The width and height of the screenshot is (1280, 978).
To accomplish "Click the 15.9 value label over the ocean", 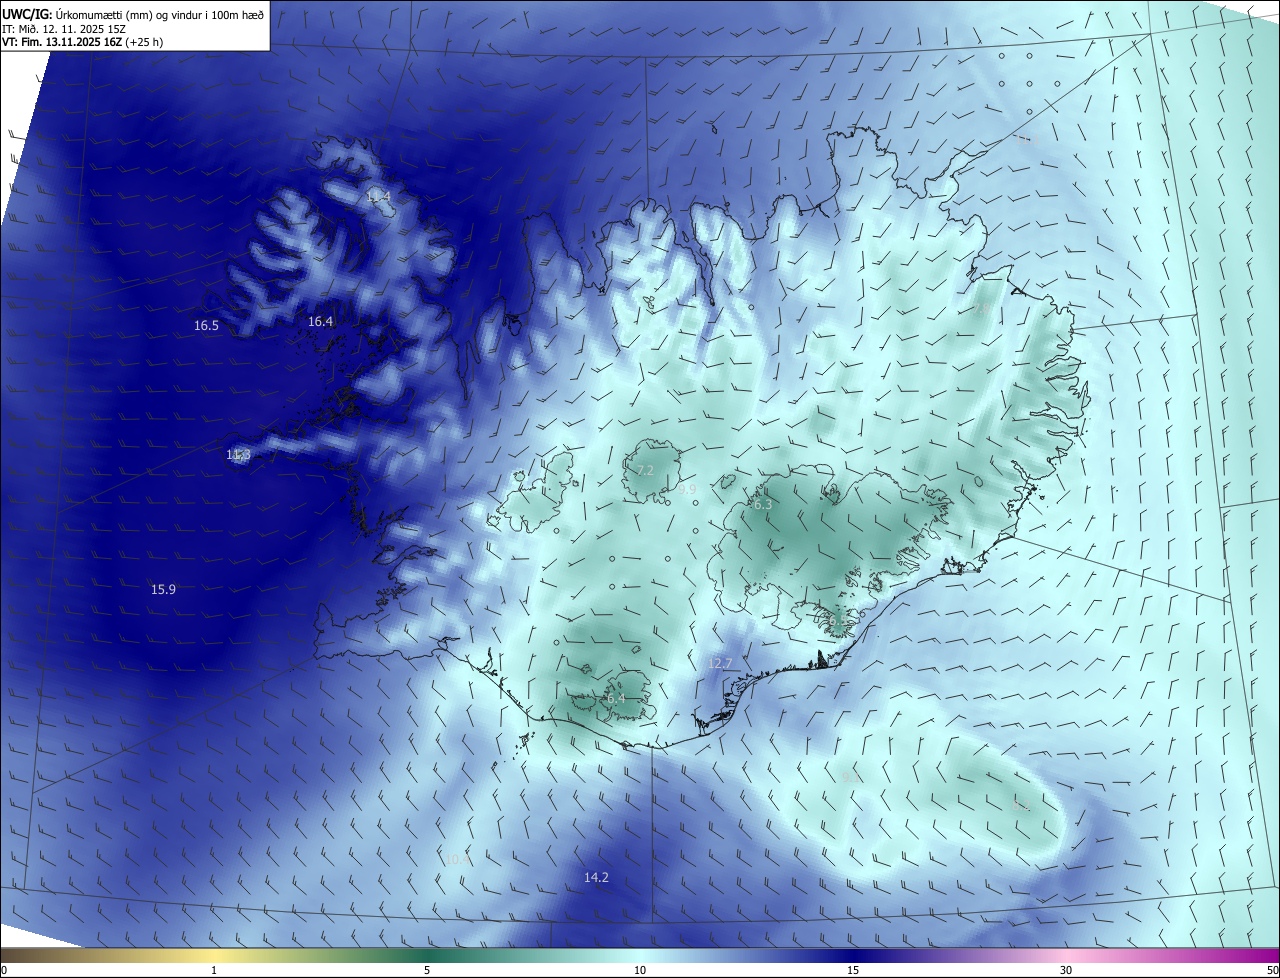I will coord(163,590).
